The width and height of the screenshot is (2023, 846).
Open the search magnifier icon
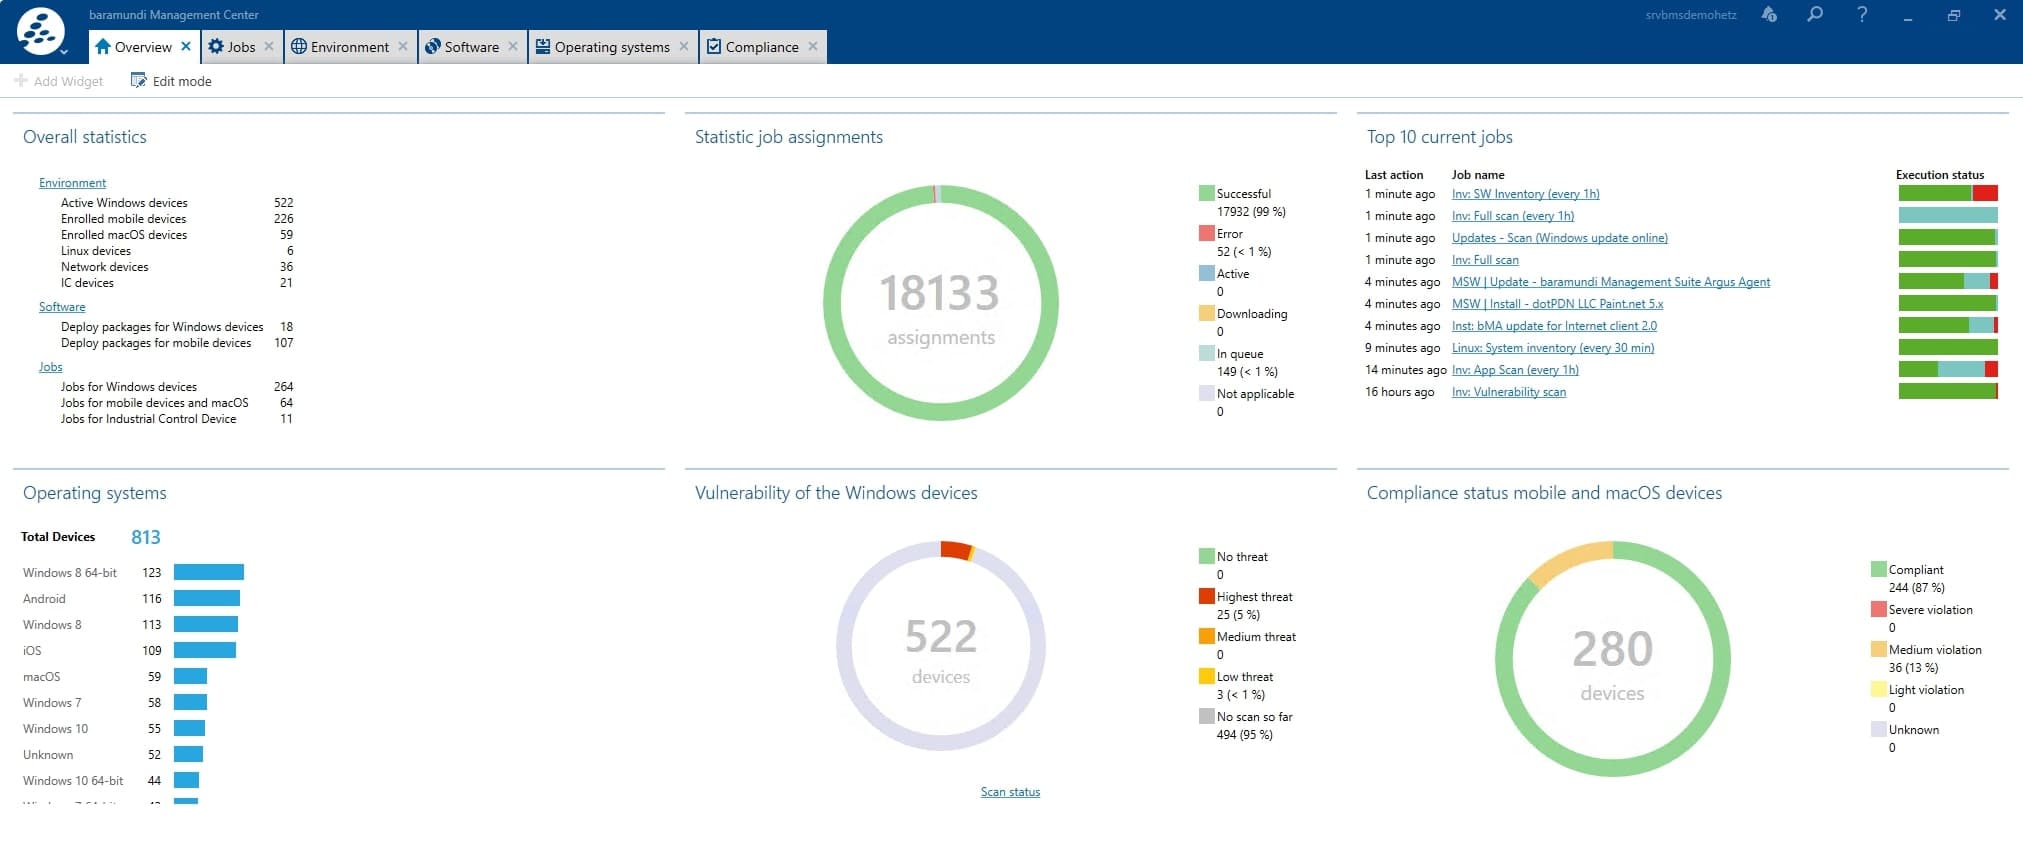click(x=1815, y=15)
